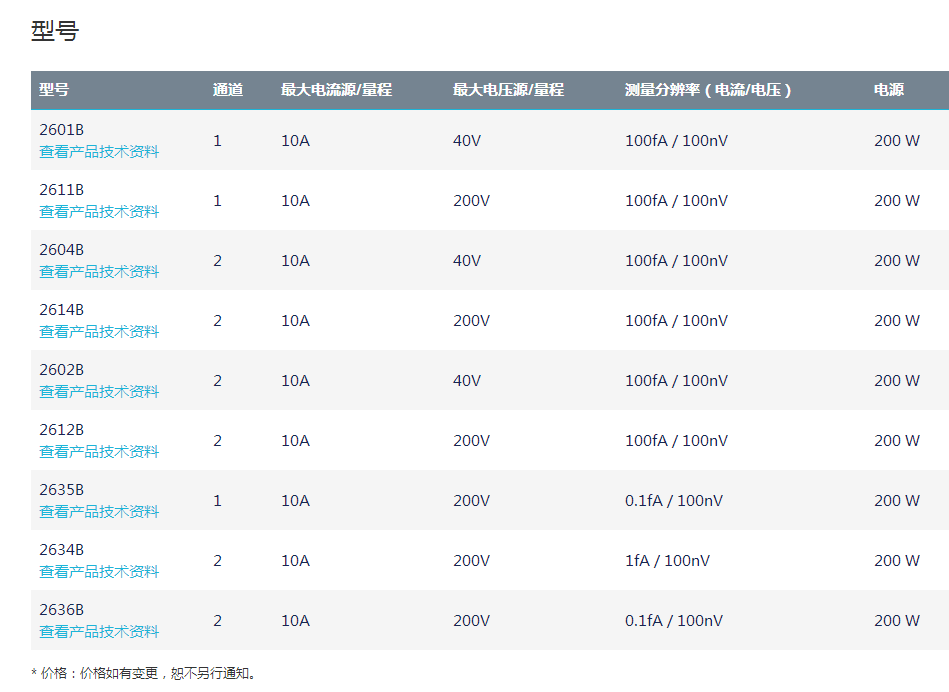Select model name 2614B text
The width and height of the screenshot is (949, 692).
point(62,309)
